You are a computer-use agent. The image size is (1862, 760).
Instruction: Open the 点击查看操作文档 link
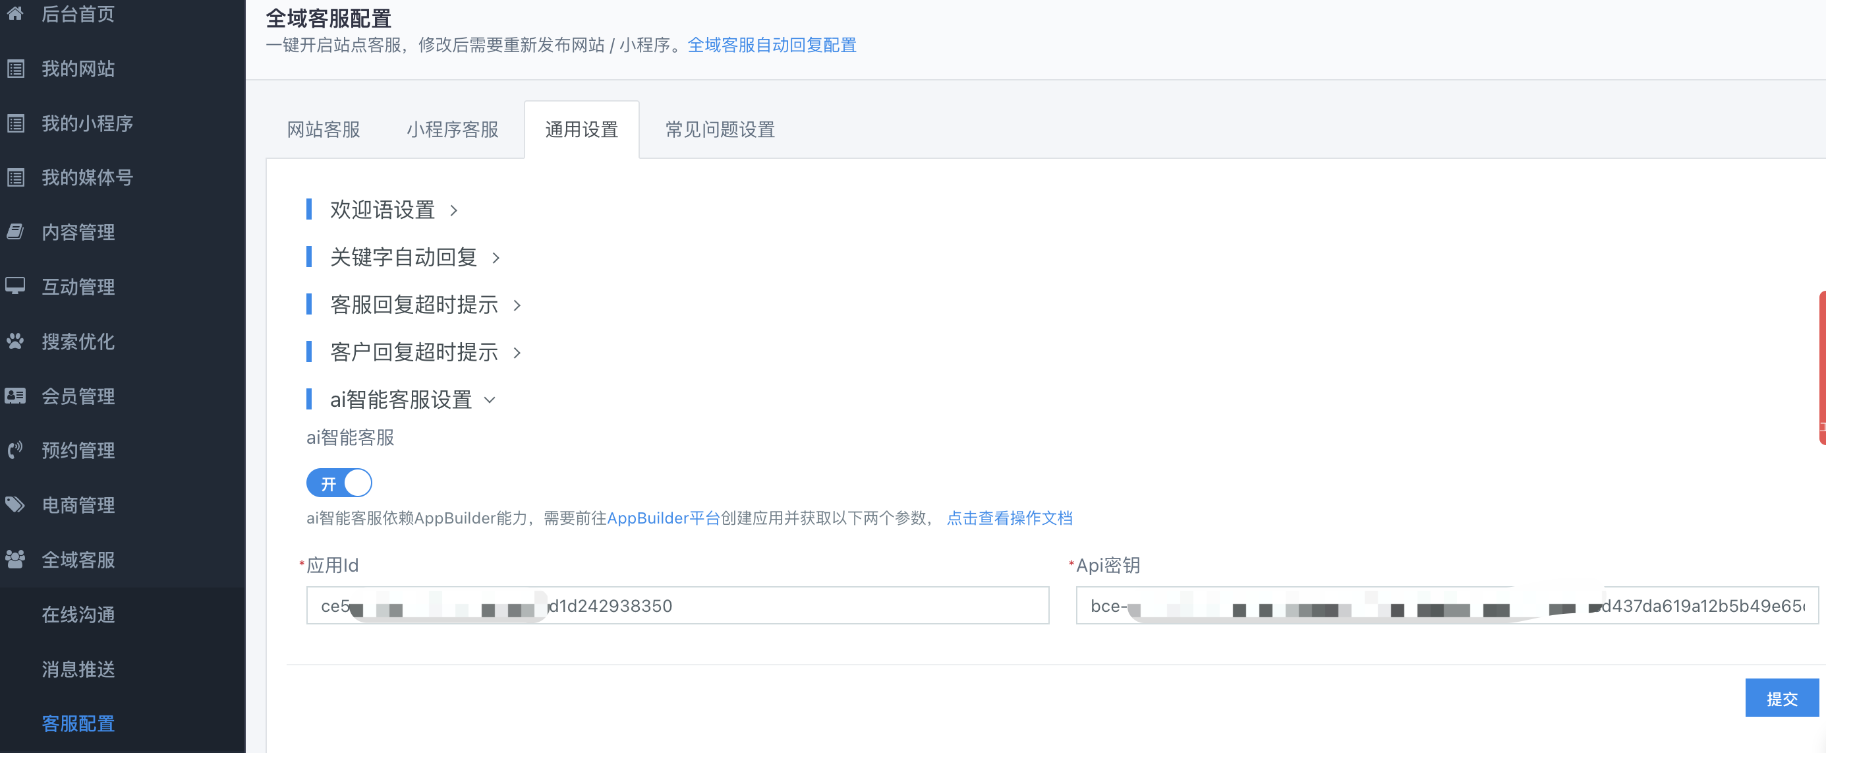(x=1010, y=518)
